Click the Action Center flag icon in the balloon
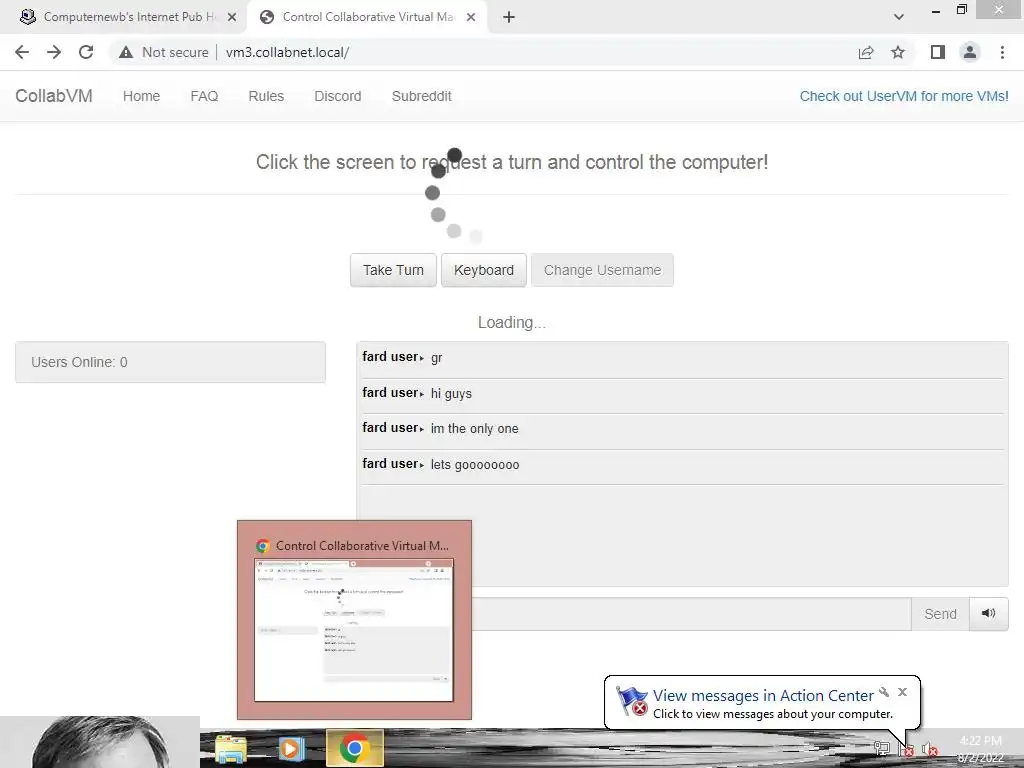This screenshot has width=1024, height=768. 632,701
